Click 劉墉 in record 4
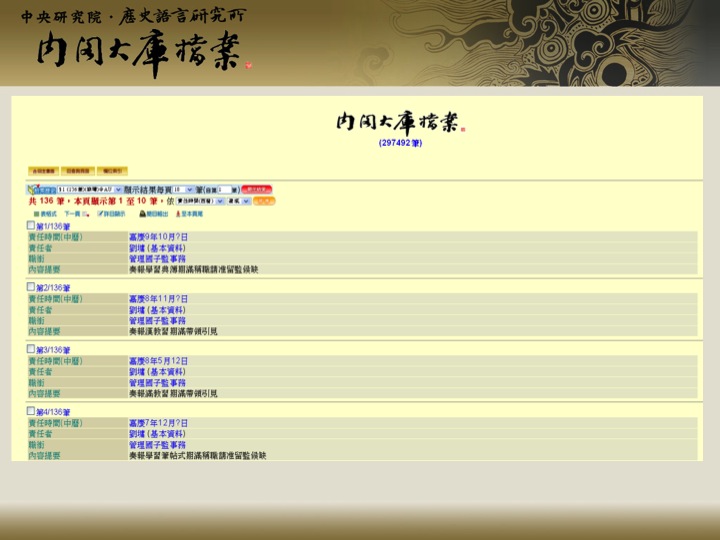720x540 pixels. coord(137,434)
